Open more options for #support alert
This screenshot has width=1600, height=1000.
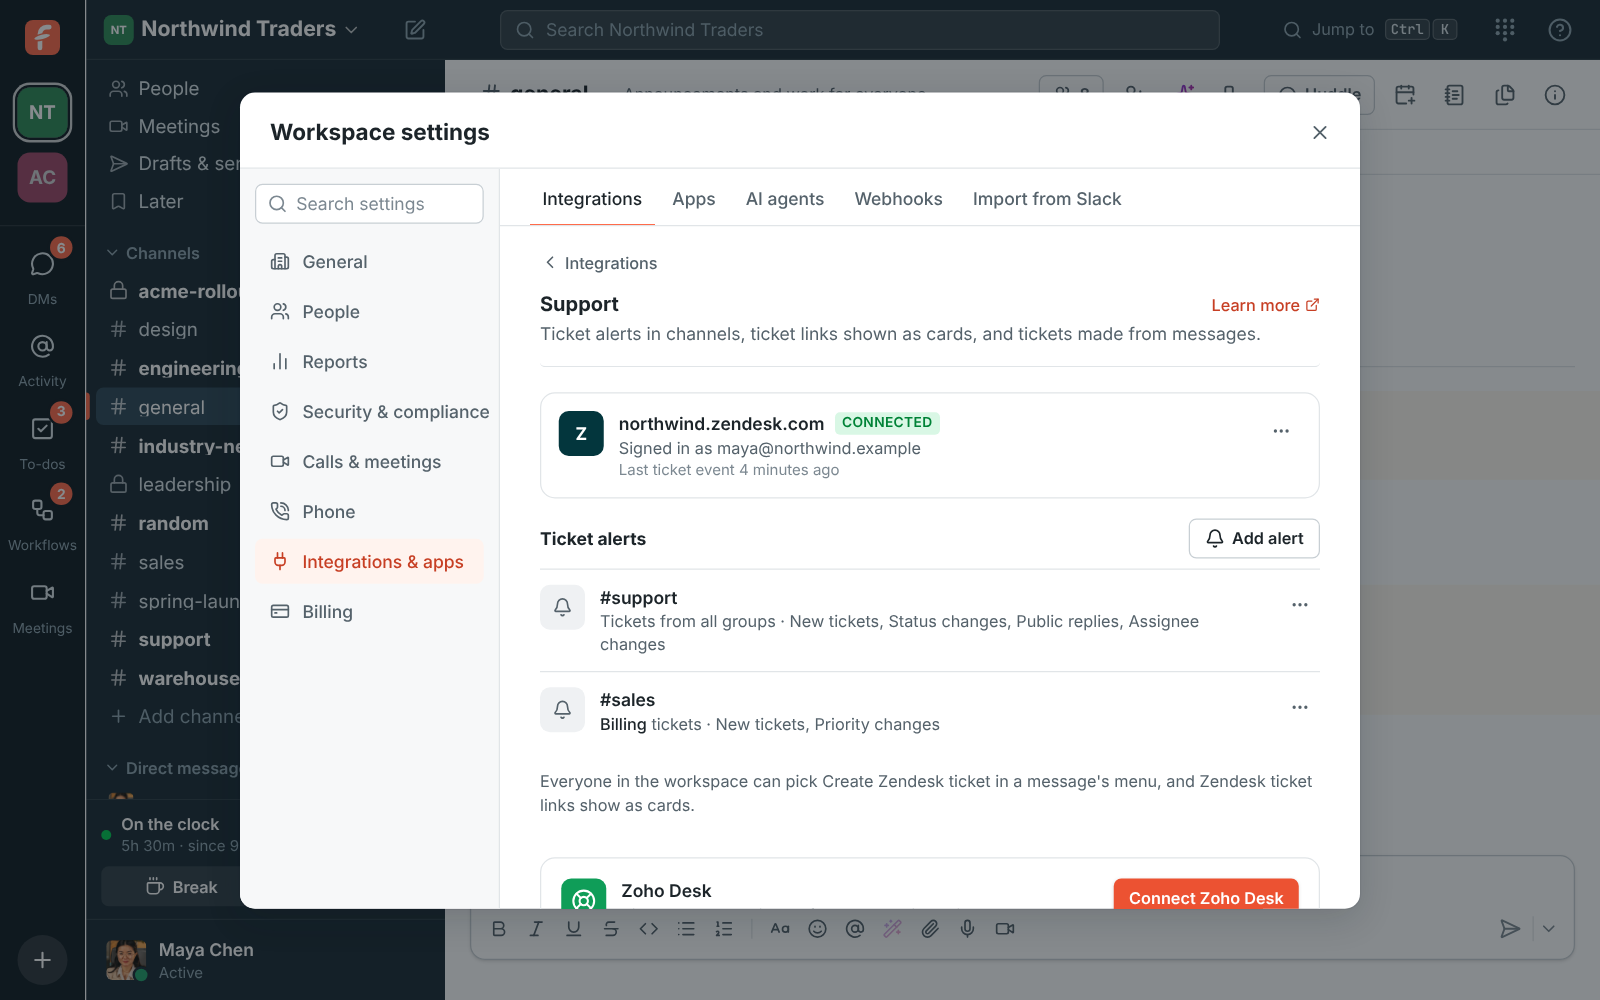click(1300, 605)
